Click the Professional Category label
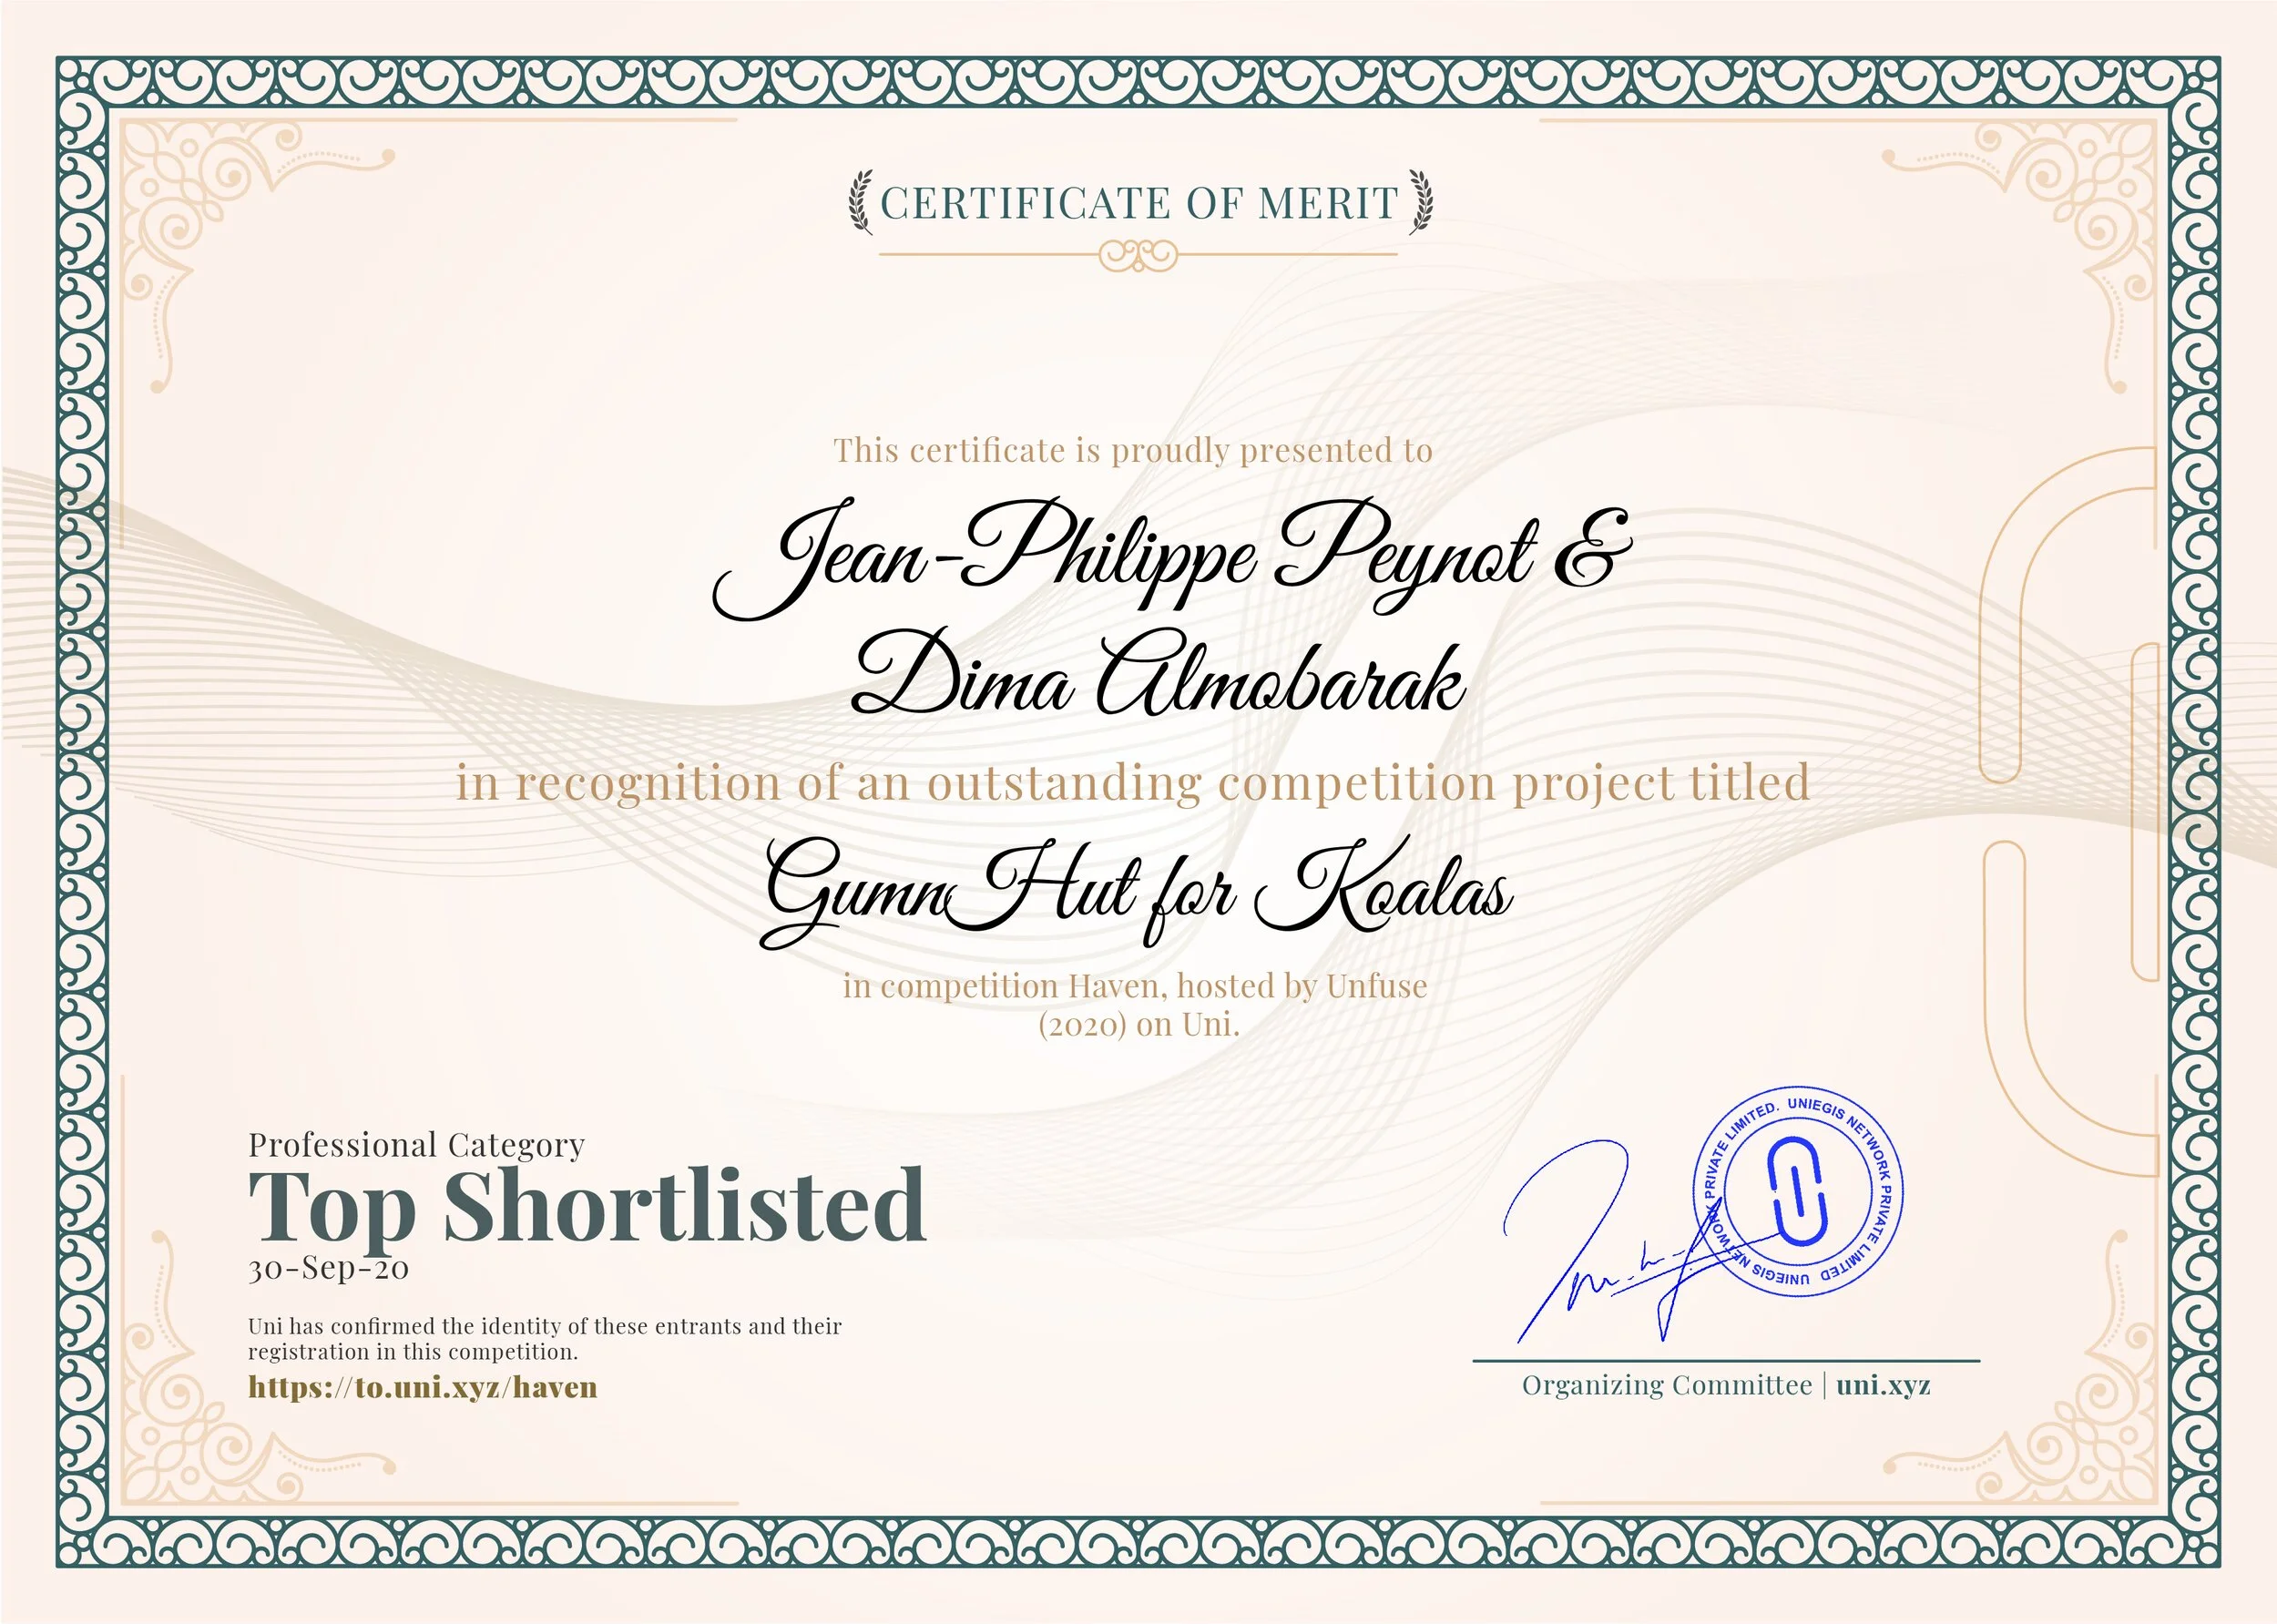Viewport: 2277px width, 1624px height. tap(416, 1144)
